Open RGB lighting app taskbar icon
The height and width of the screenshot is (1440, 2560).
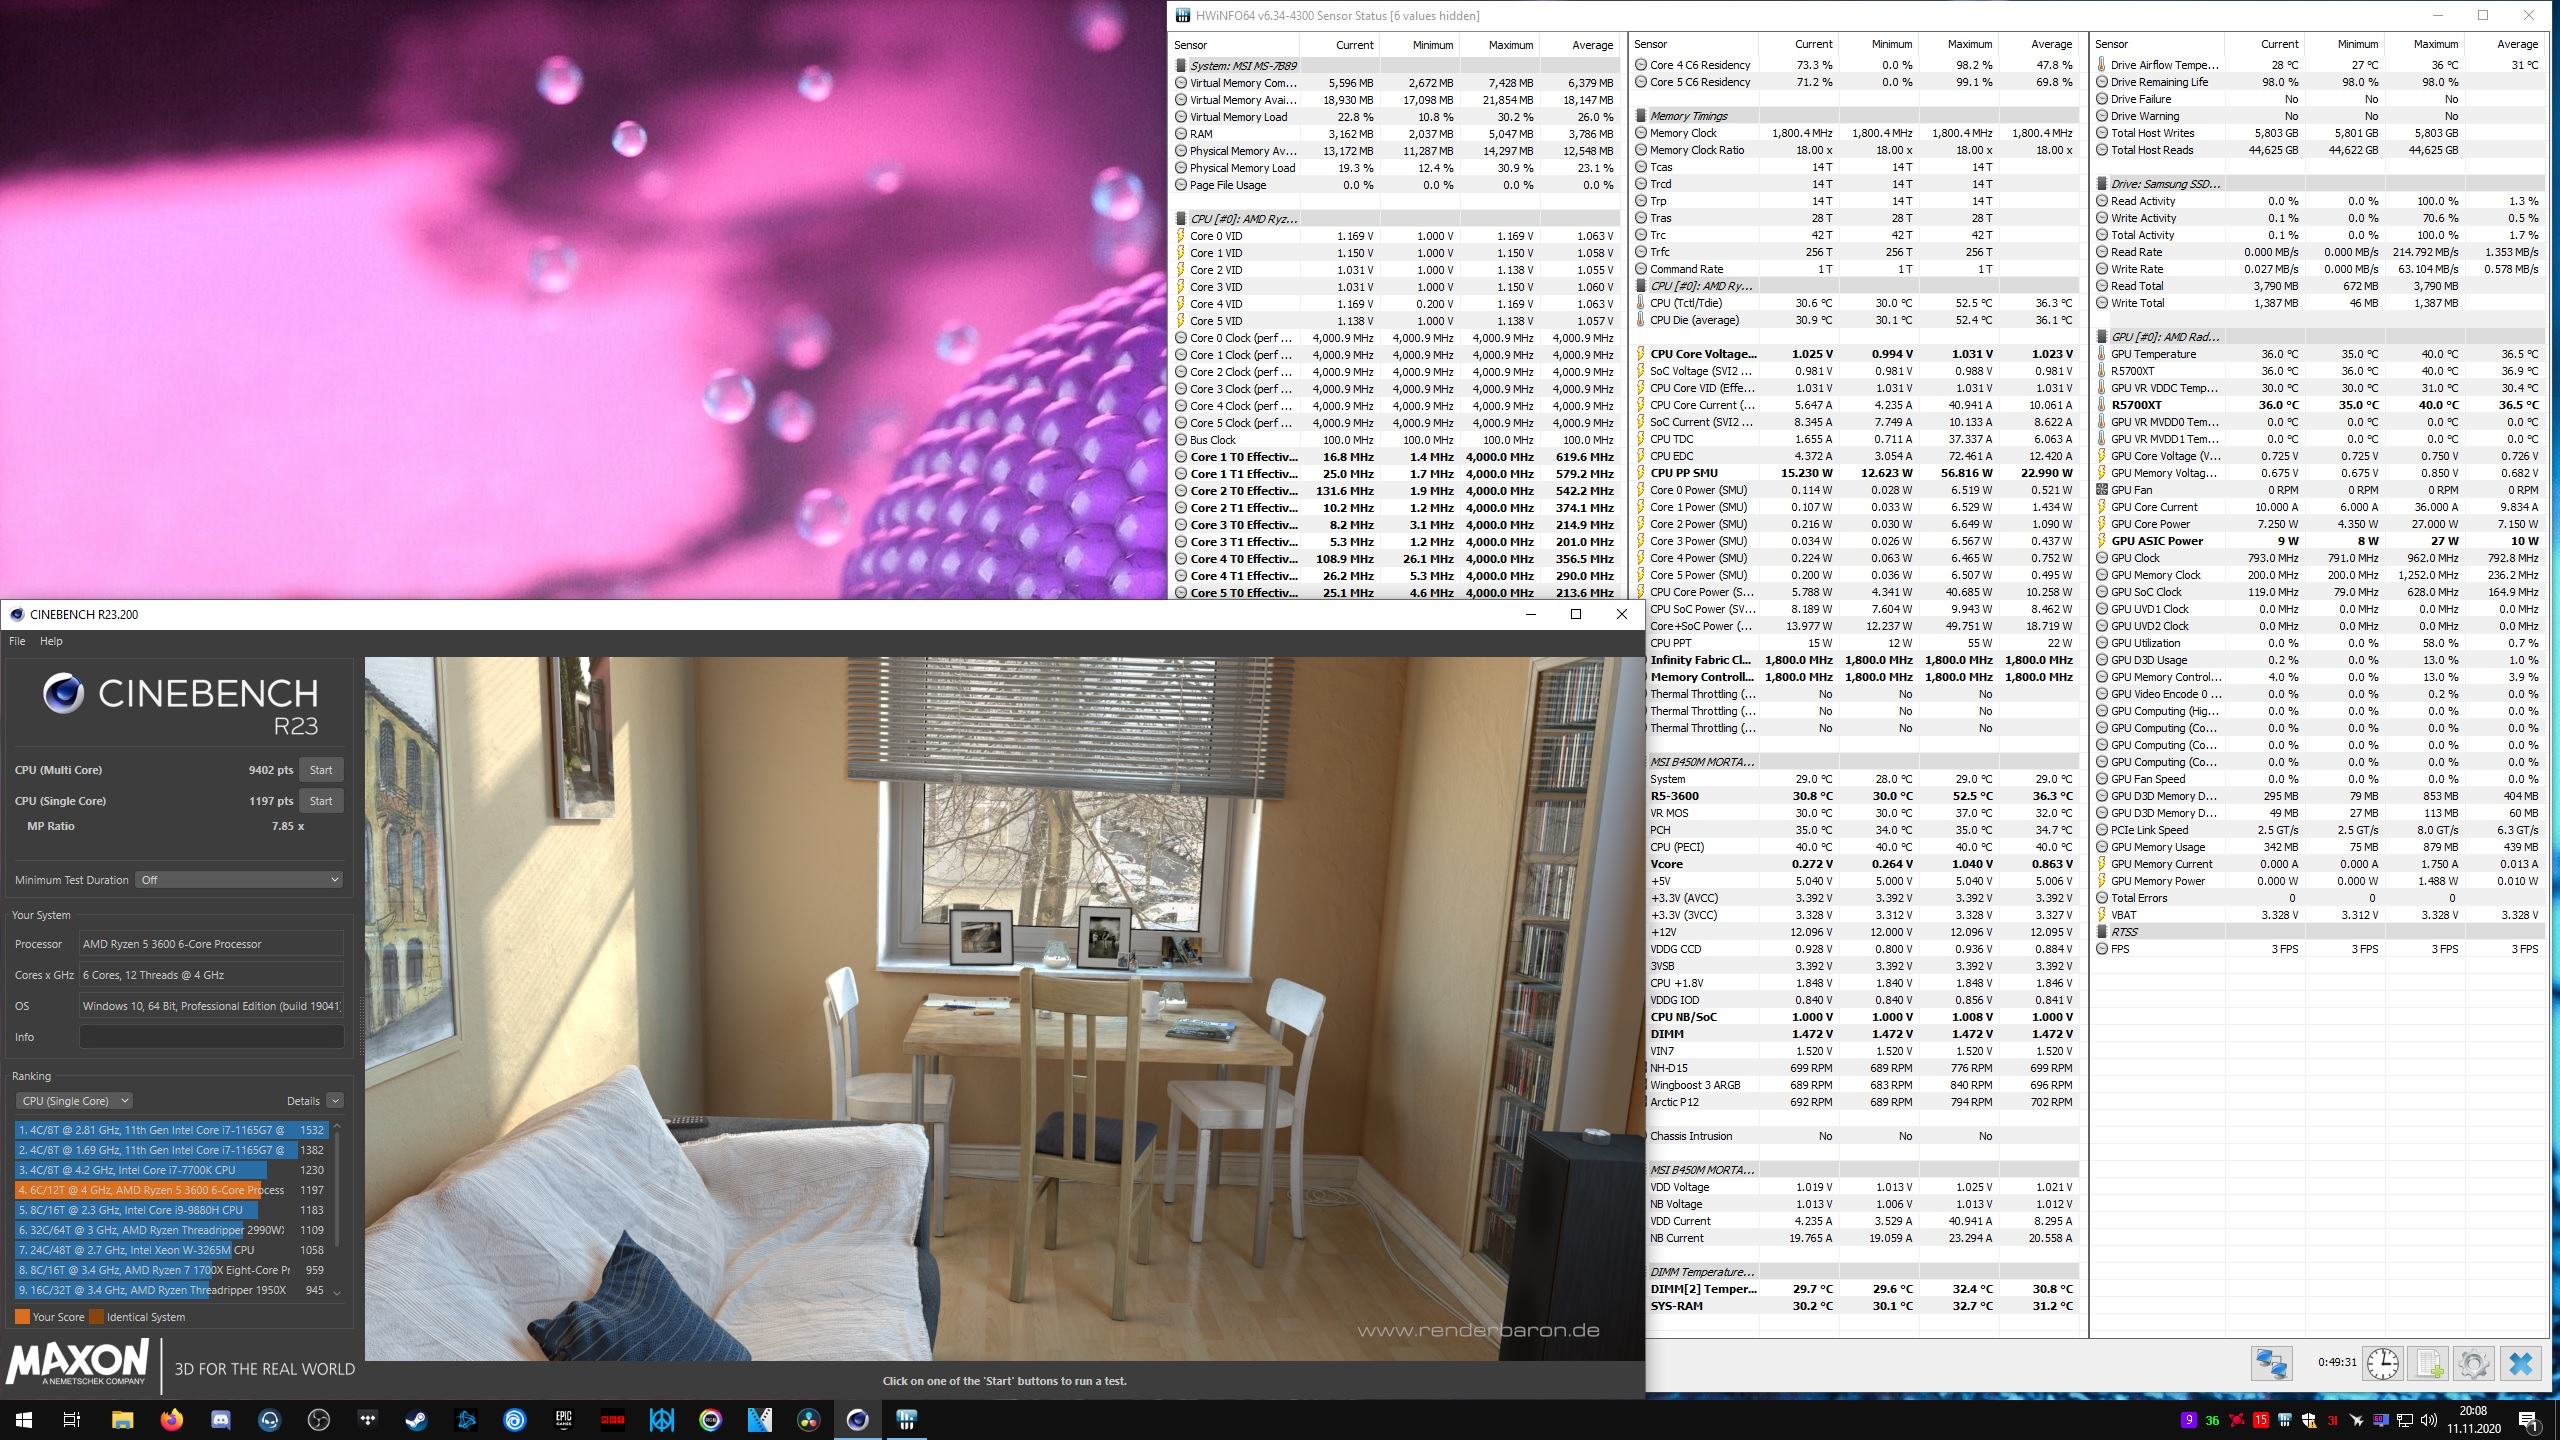710,1419
